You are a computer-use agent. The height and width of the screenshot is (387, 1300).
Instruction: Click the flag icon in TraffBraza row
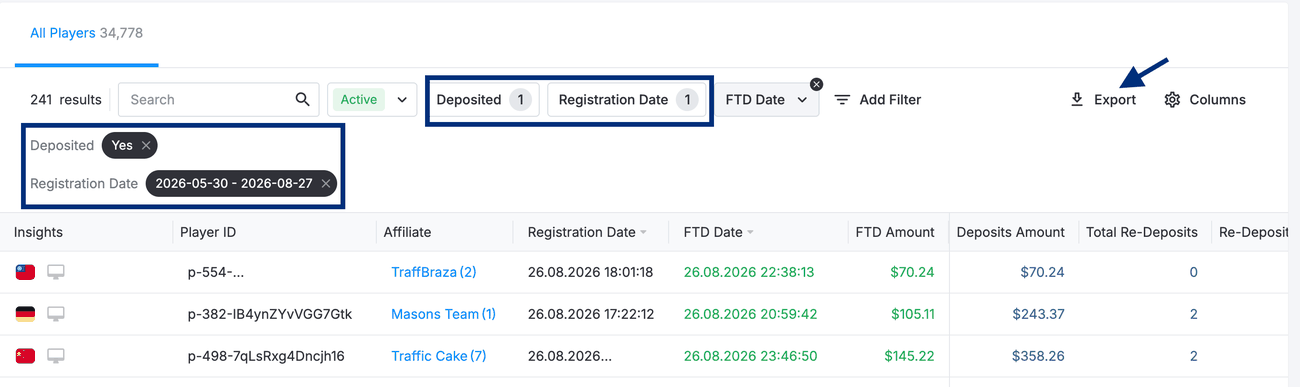pyautogui.click(x=25, y=272)
